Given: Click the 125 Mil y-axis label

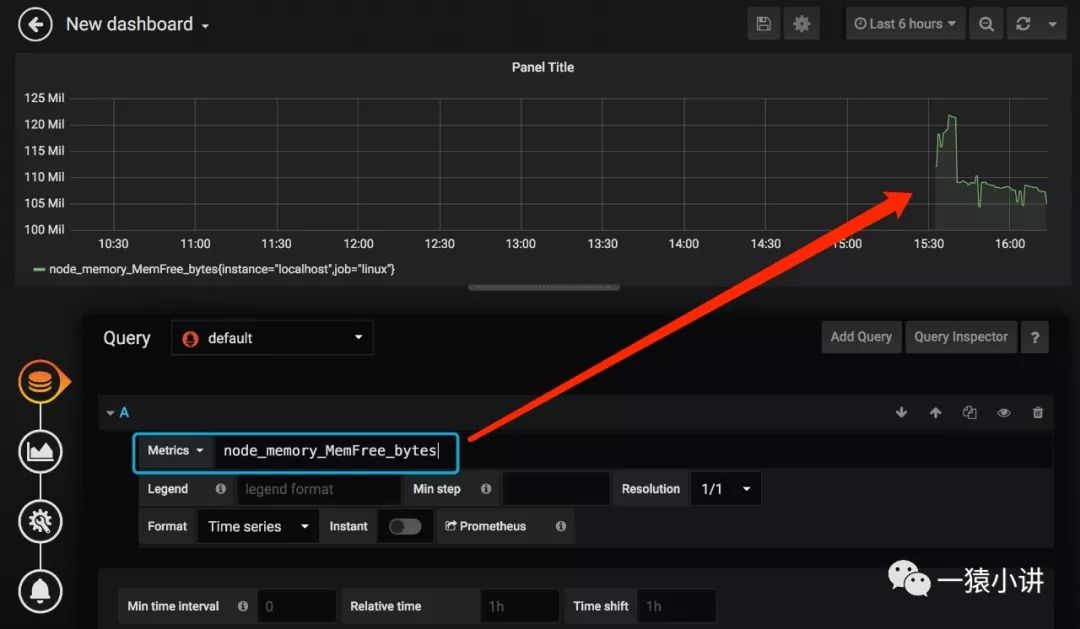Looking at the screenshot, I should 44,98.
